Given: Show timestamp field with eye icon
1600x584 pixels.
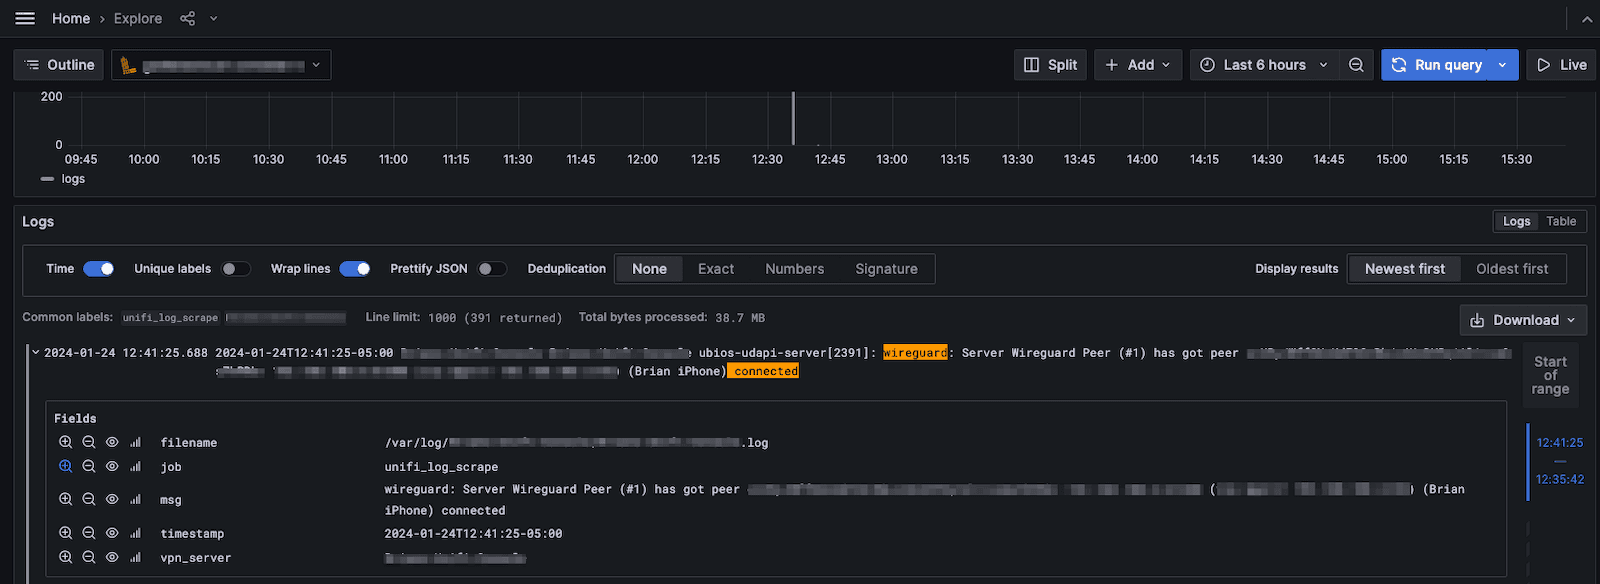Looking at the screenshot, I should (112, 533).
